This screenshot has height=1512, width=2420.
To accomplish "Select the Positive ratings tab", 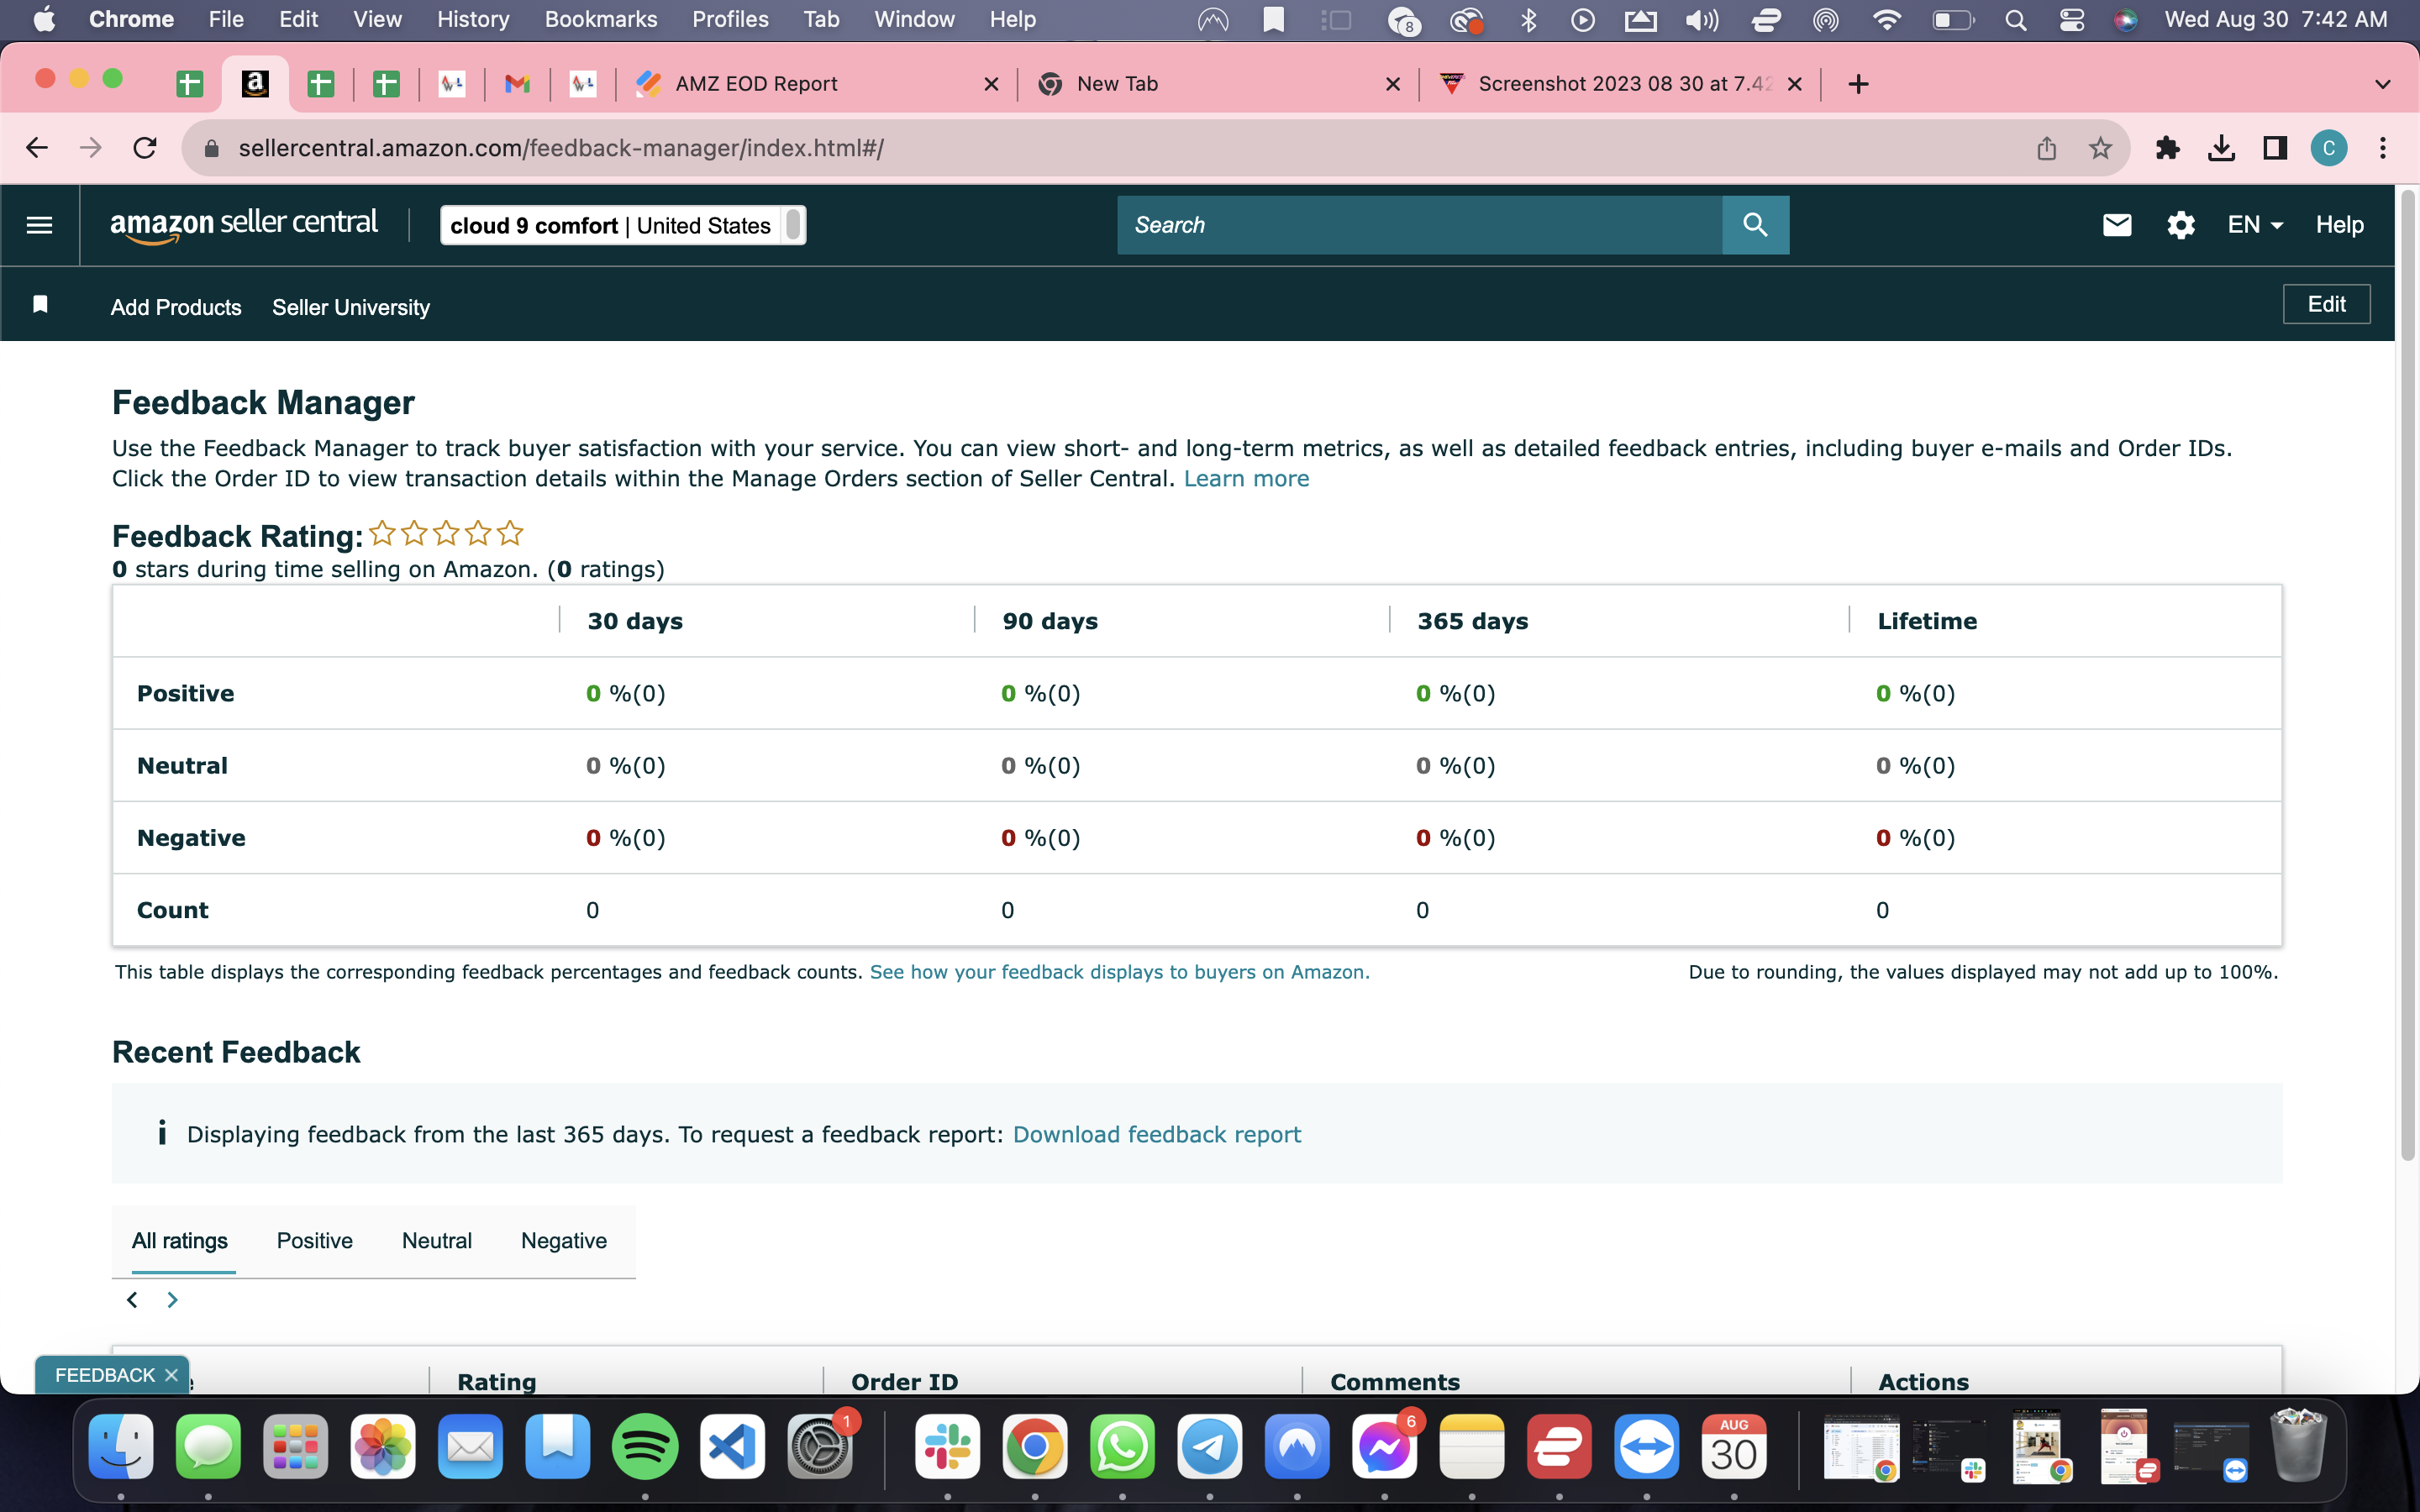I will click(315, 1241).
